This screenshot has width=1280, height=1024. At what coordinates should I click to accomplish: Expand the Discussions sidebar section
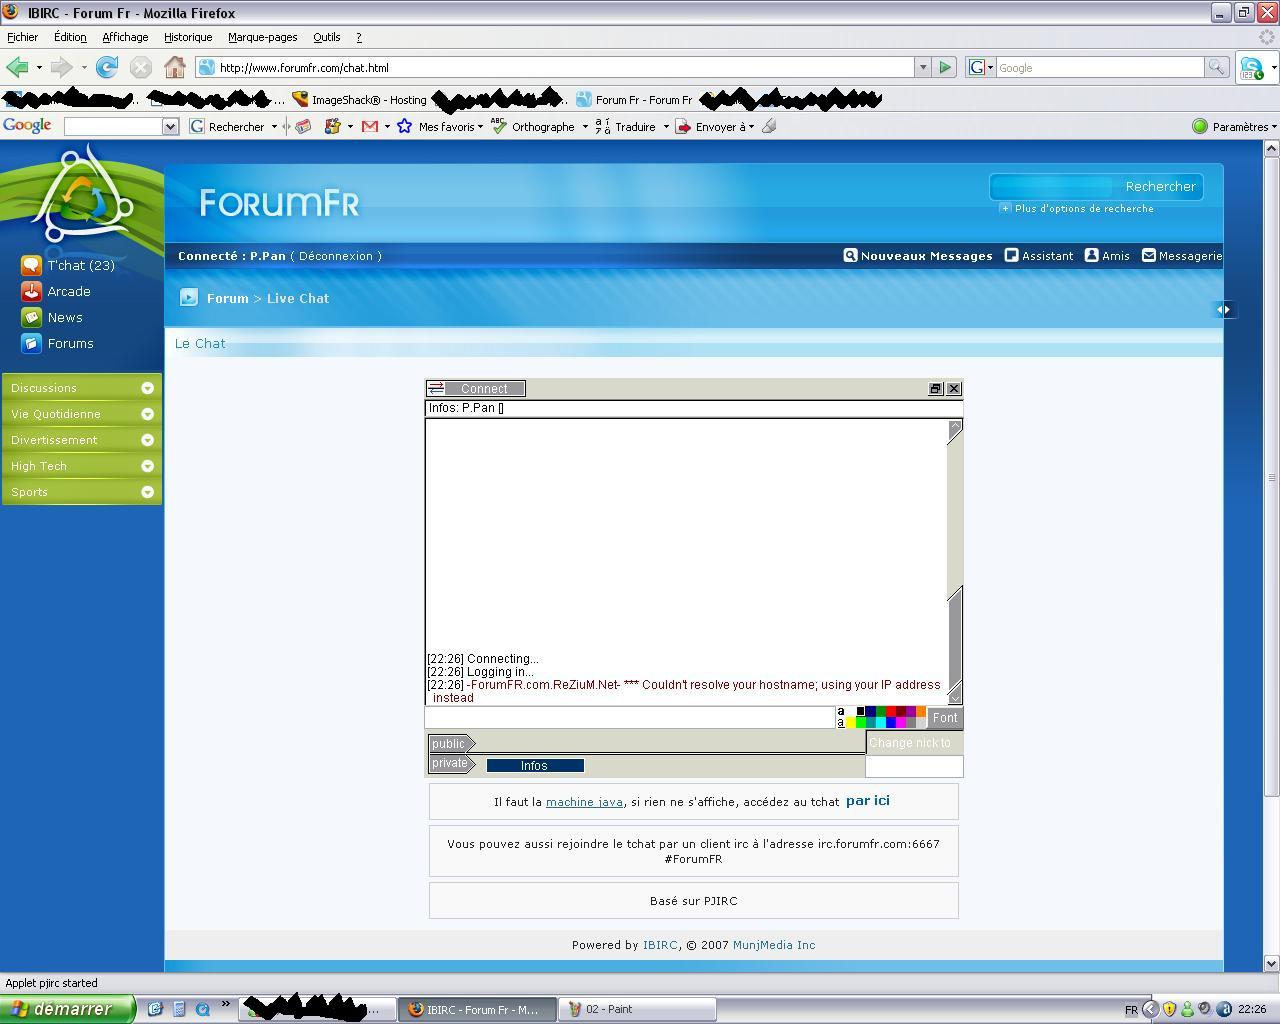pyautogui.click(x=147, y=388)
